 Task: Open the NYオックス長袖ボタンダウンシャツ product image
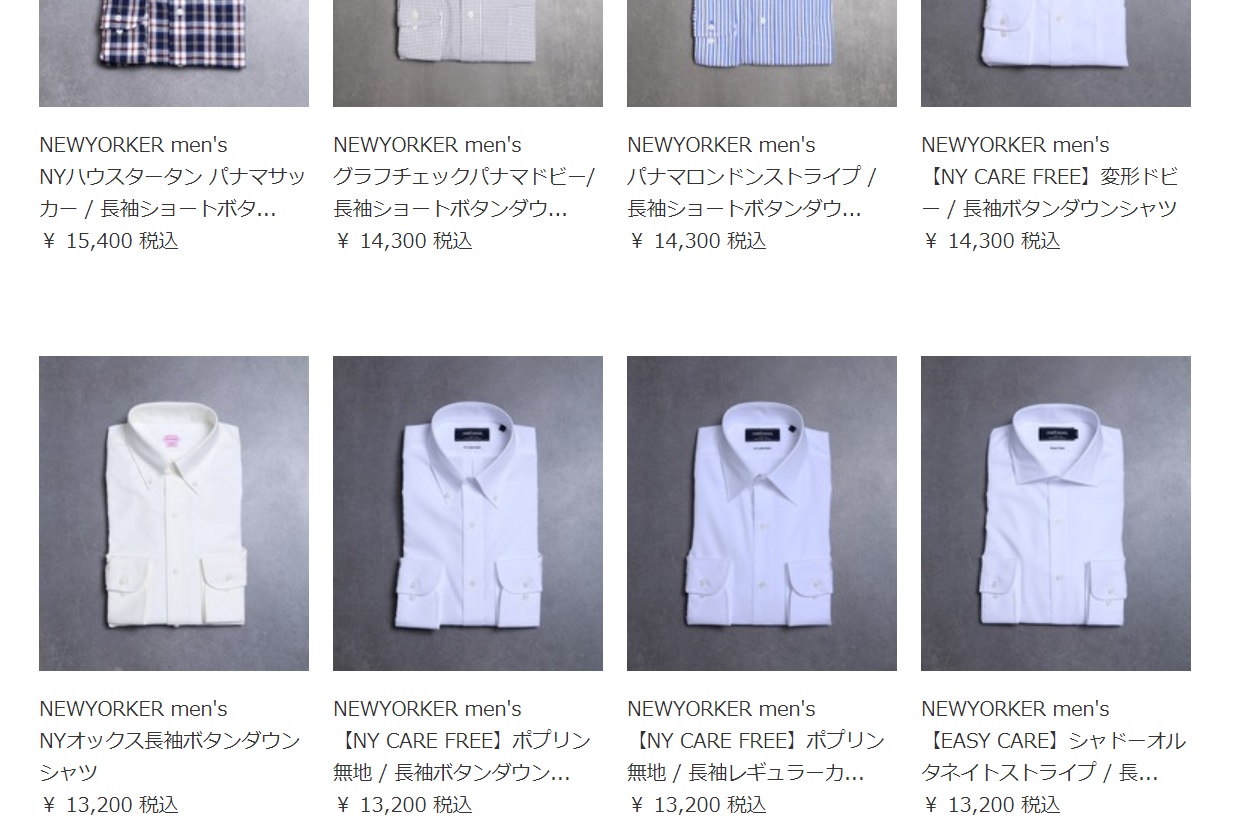[174, 513]
